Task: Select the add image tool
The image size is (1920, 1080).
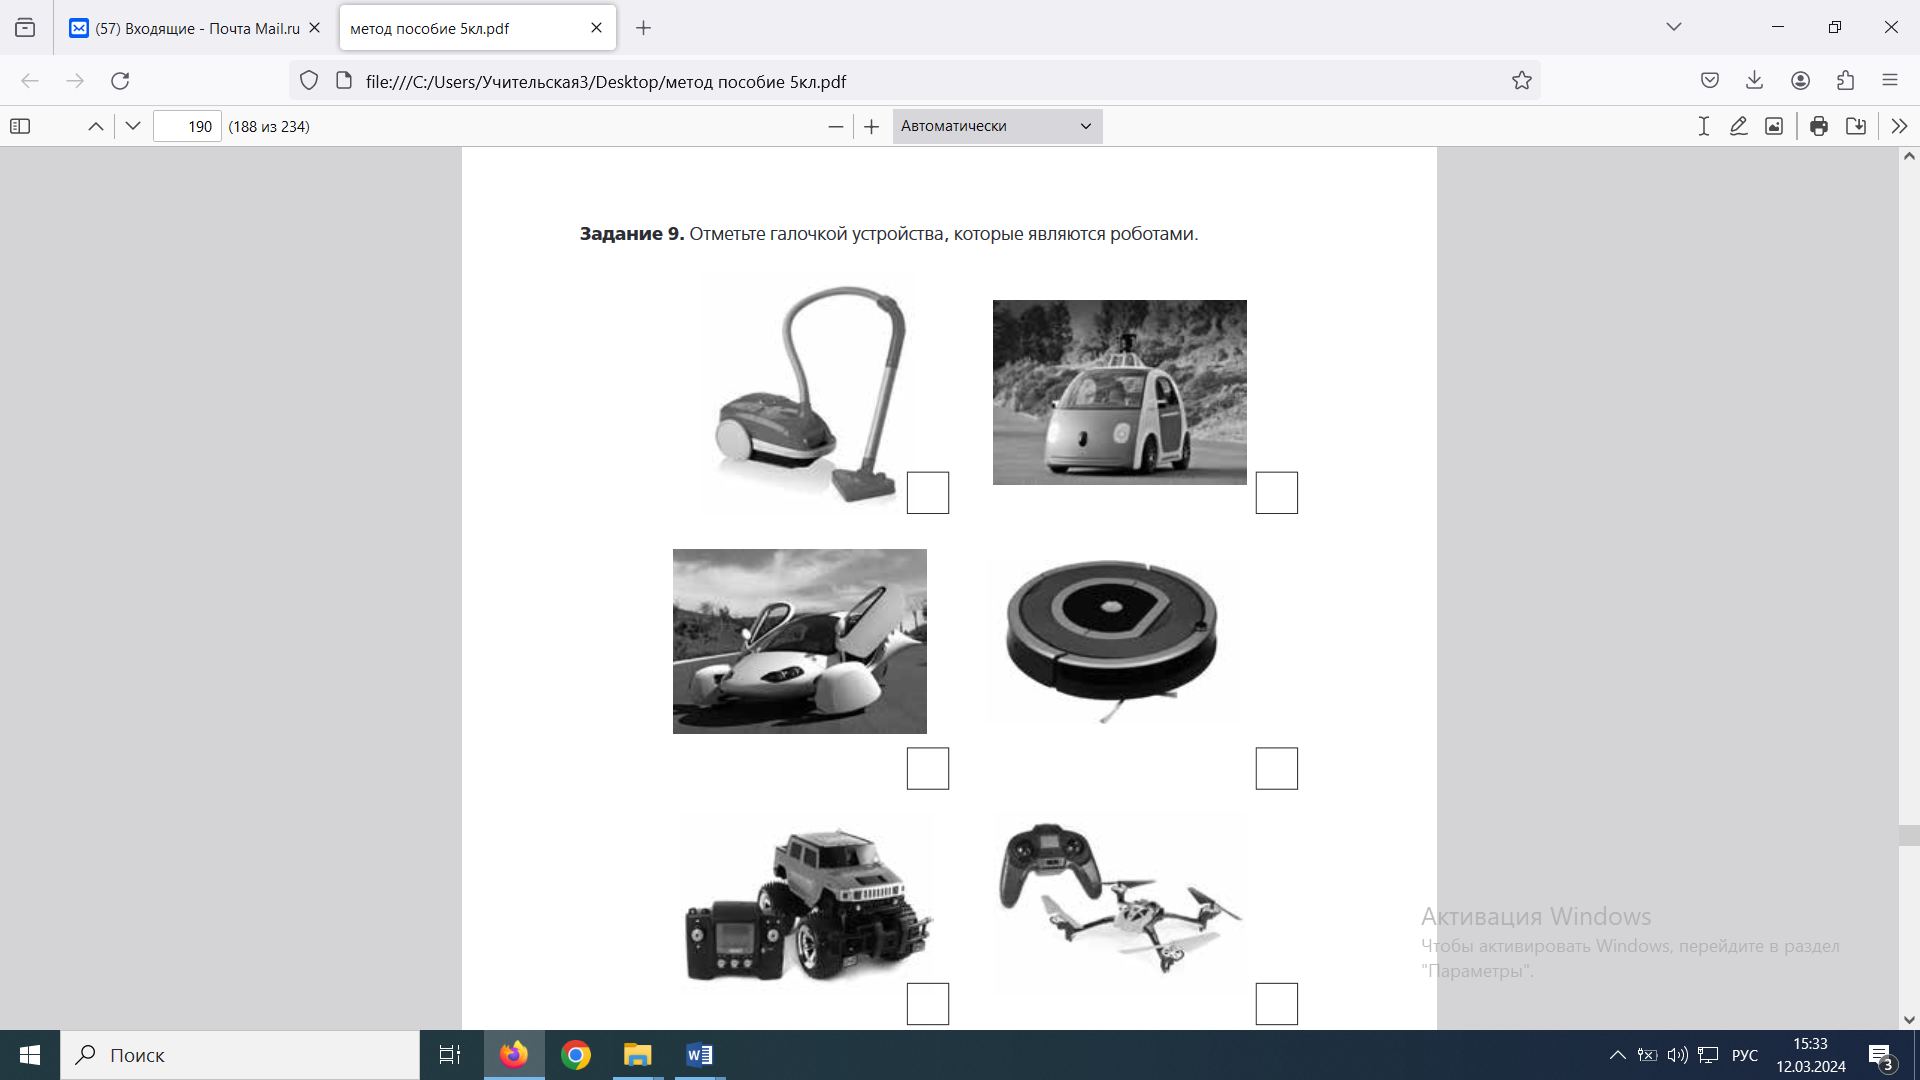Action: click(x=1774, y=126)
